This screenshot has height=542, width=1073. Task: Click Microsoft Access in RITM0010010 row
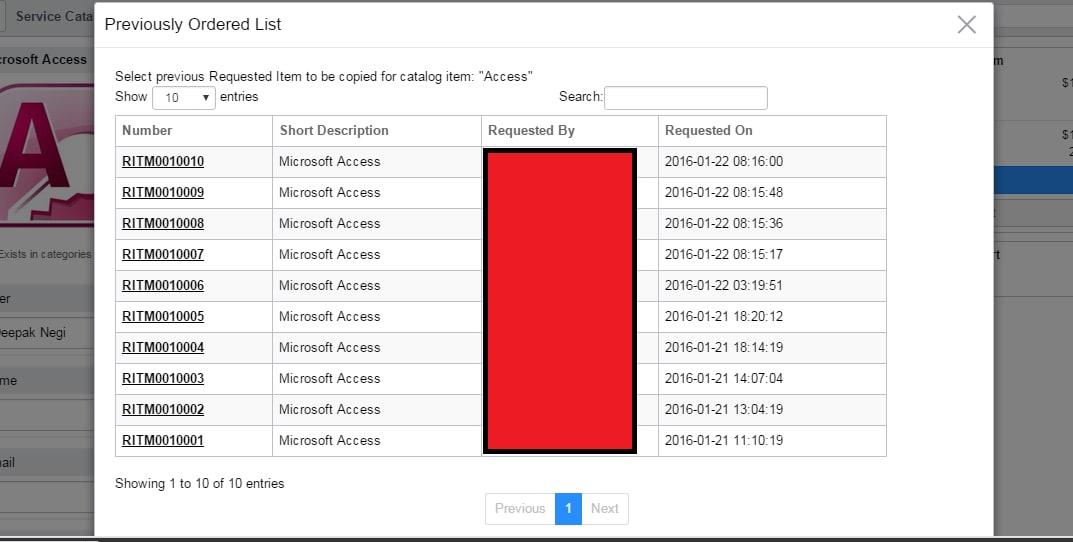tap(330, 162)
